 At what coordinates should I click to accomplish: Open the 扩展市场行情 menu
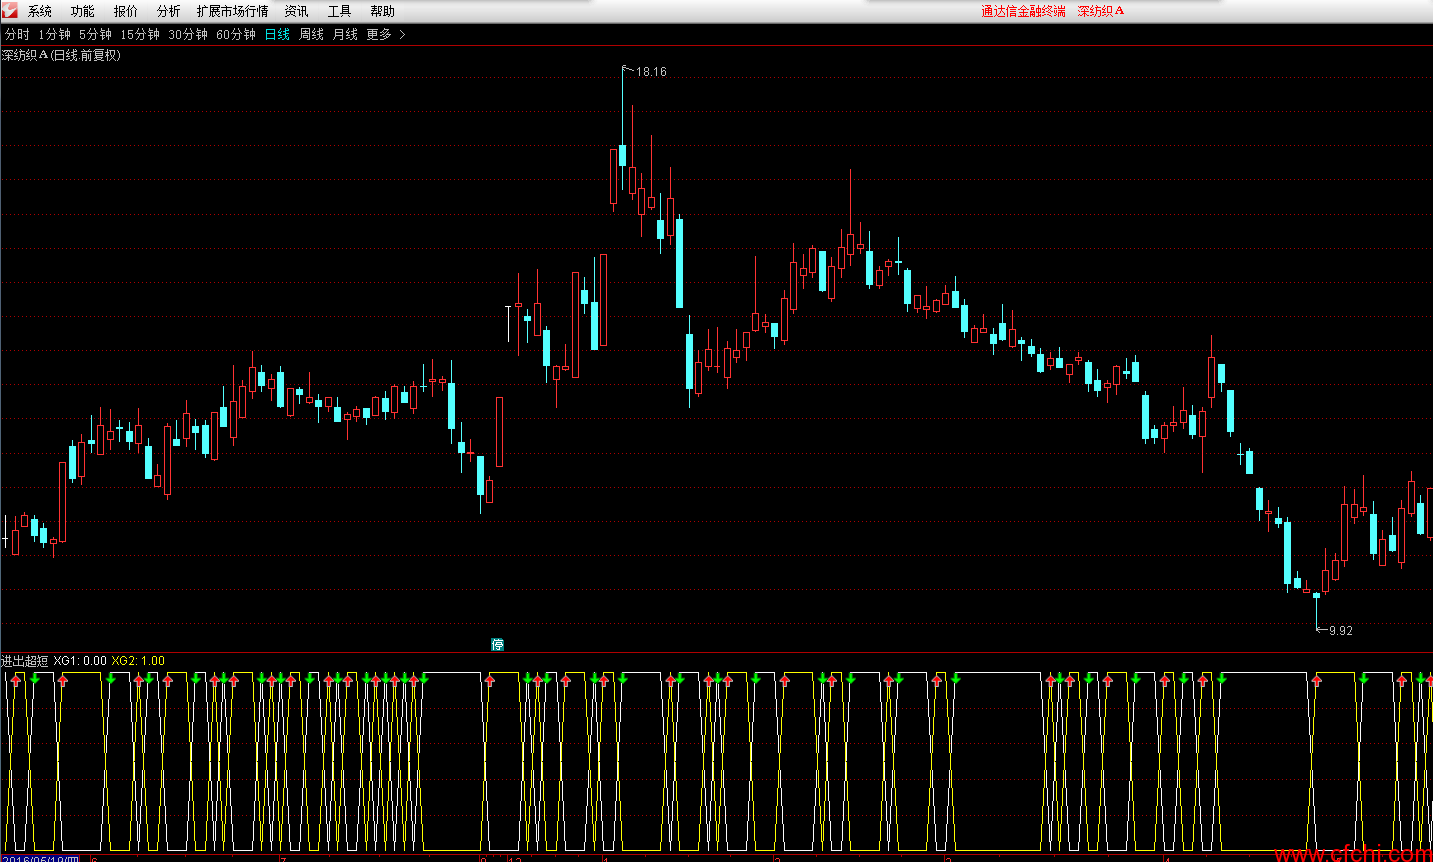click(x=233, y=11)
